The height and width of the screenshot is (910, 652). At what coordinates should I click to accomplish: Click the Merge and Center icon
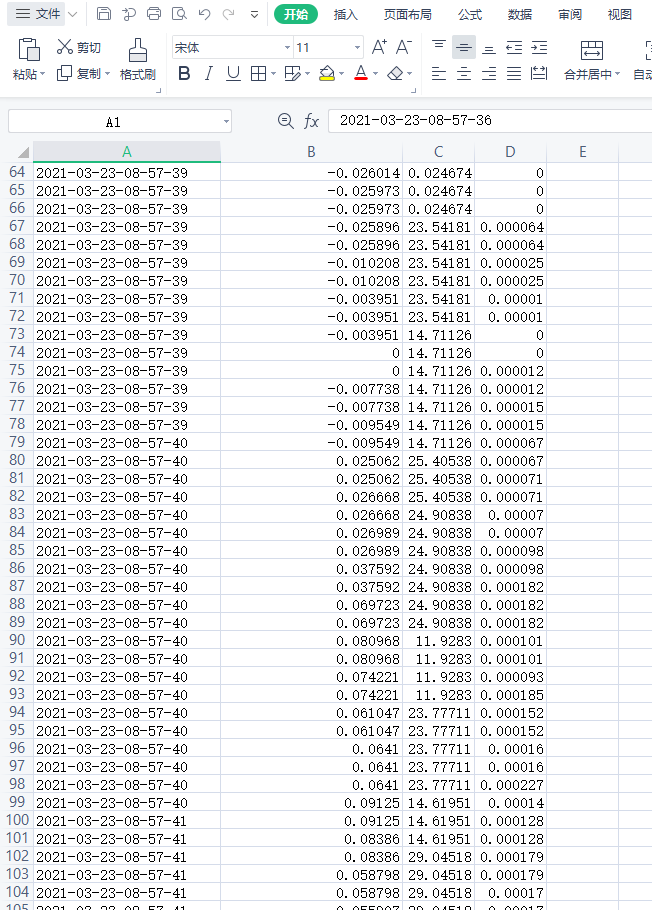click(x=592, y=51)
